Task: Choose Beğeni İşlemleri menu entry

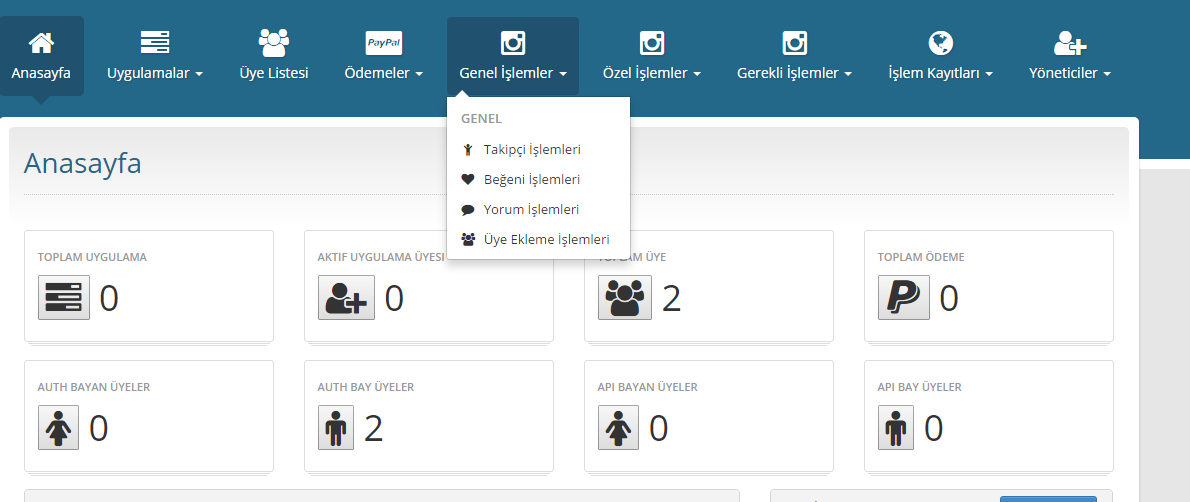Action: coord(531,180)
